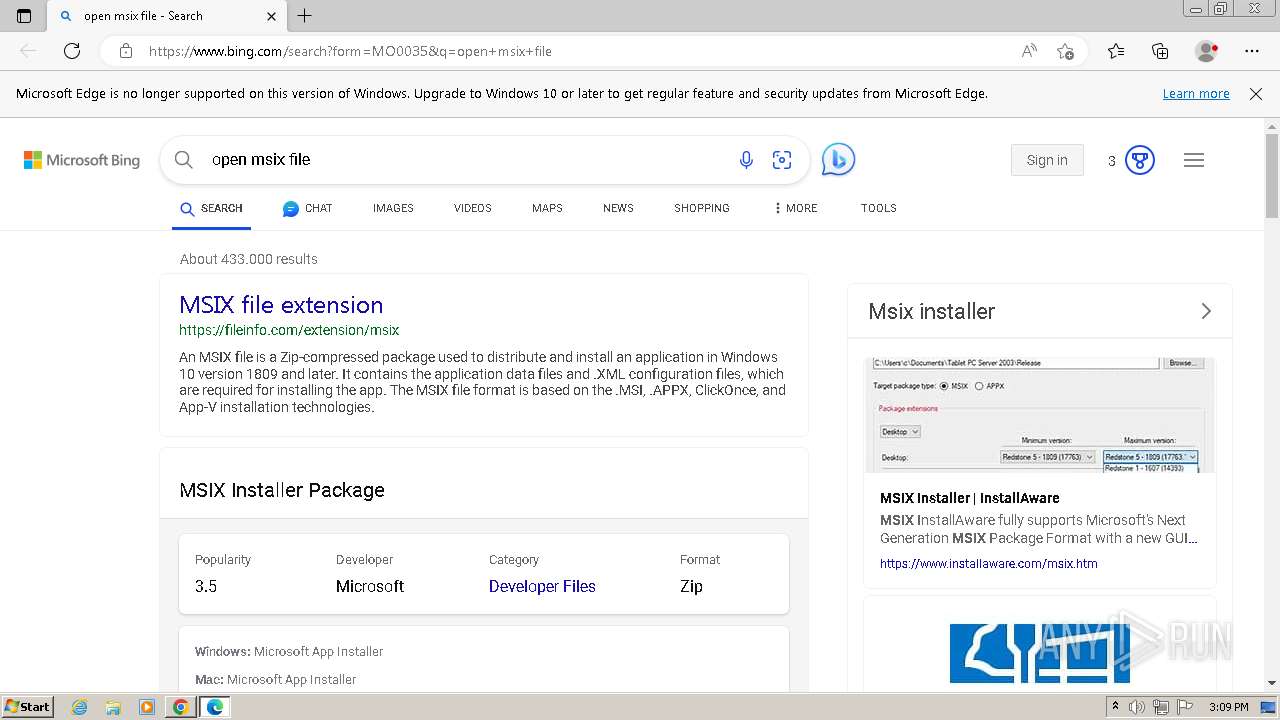
Task: Start voice search with microphone
Action: (x=746, y=160)
